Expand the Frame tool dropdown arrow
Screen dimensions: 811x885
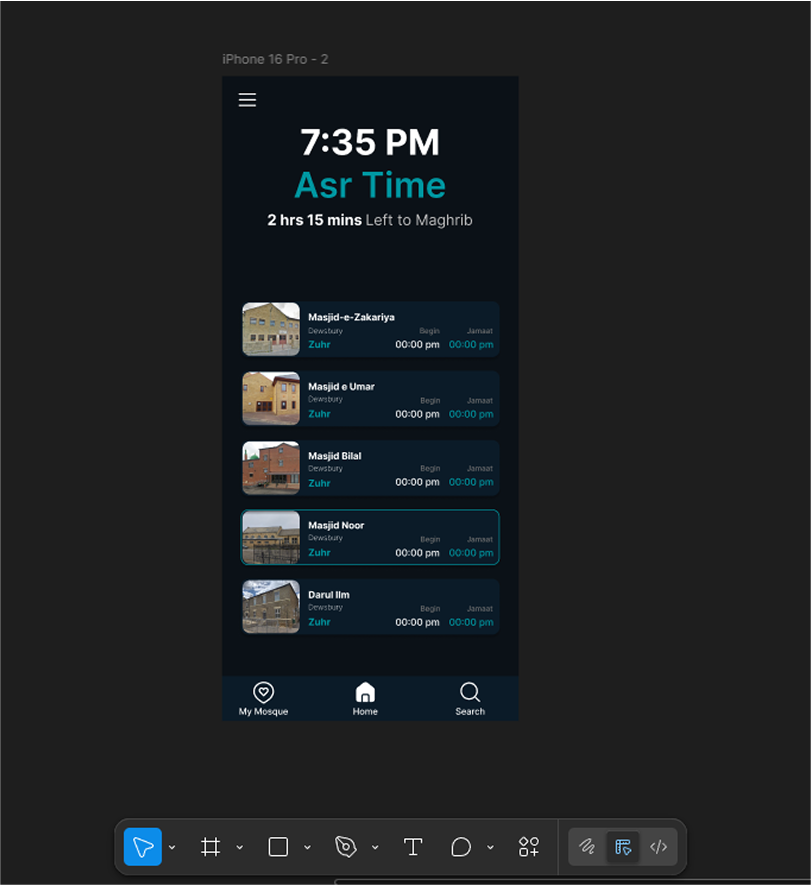tap(239, 848)
